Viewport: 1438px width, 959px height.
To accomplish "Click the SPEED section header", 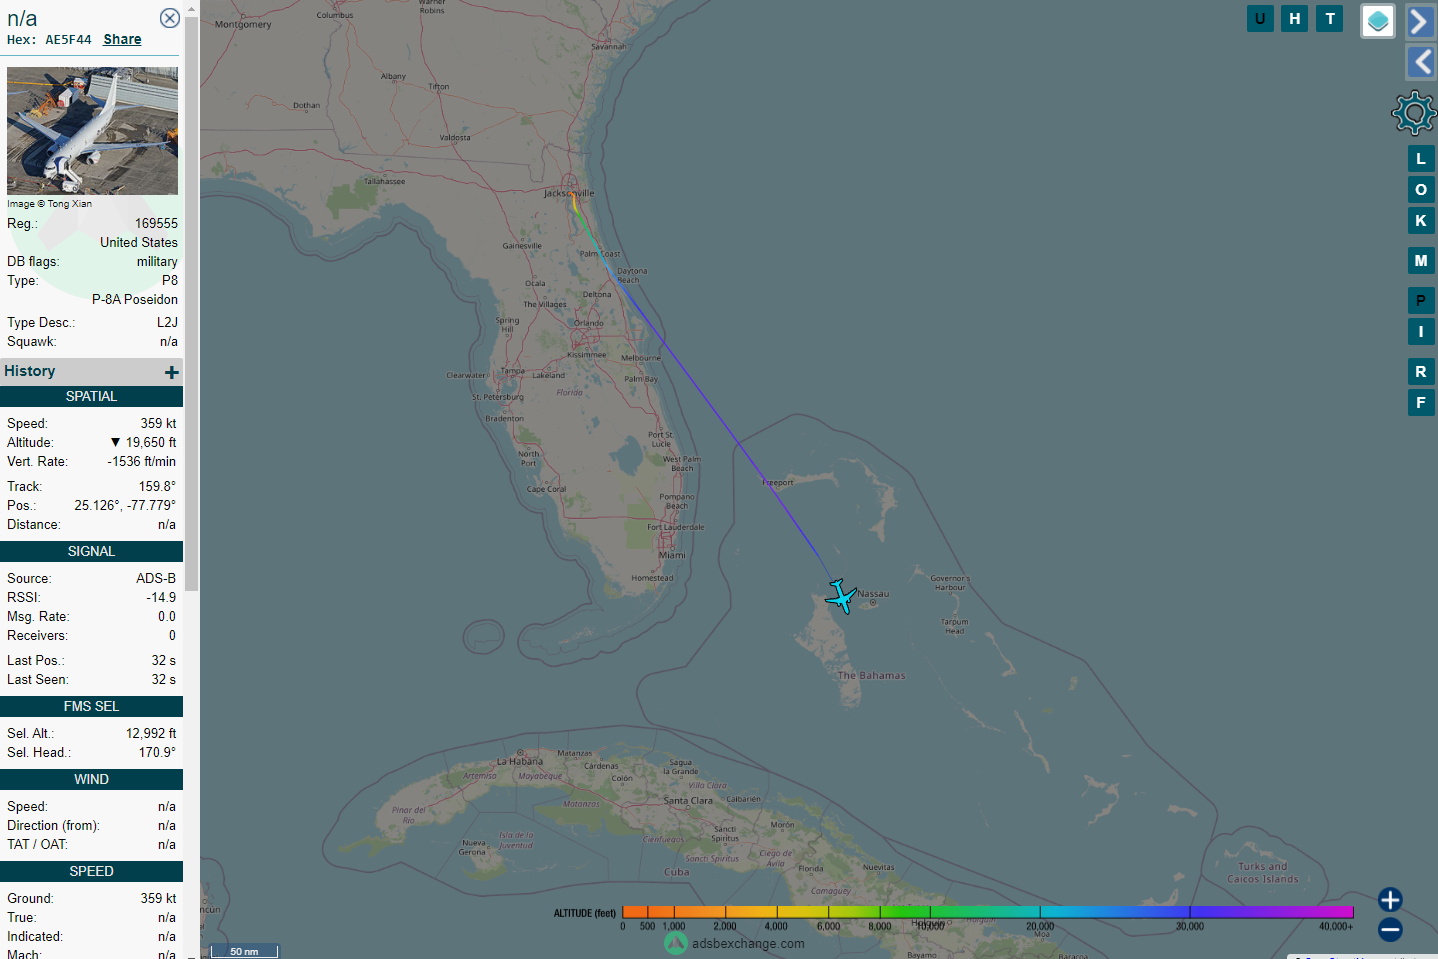I will tap(91, 871).
